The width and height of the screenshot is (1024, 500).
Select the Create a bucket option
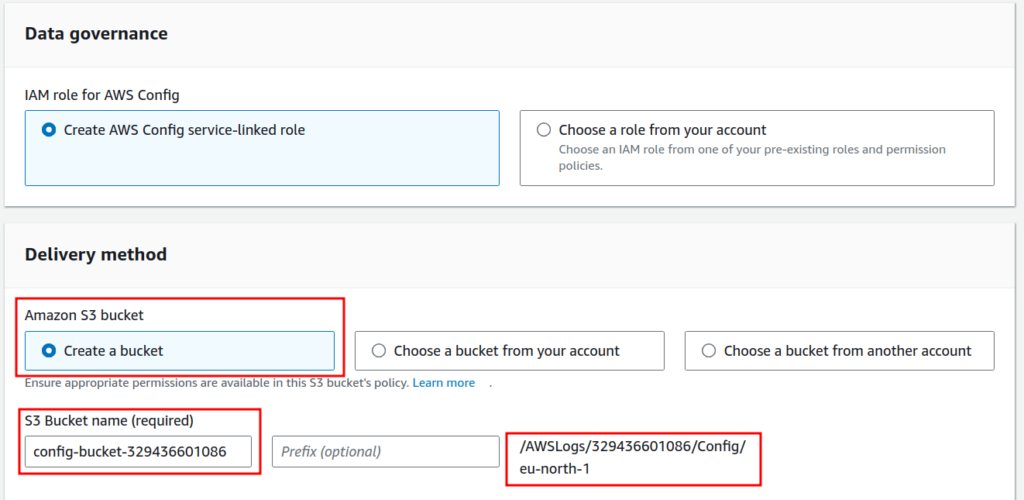point(180,351)
